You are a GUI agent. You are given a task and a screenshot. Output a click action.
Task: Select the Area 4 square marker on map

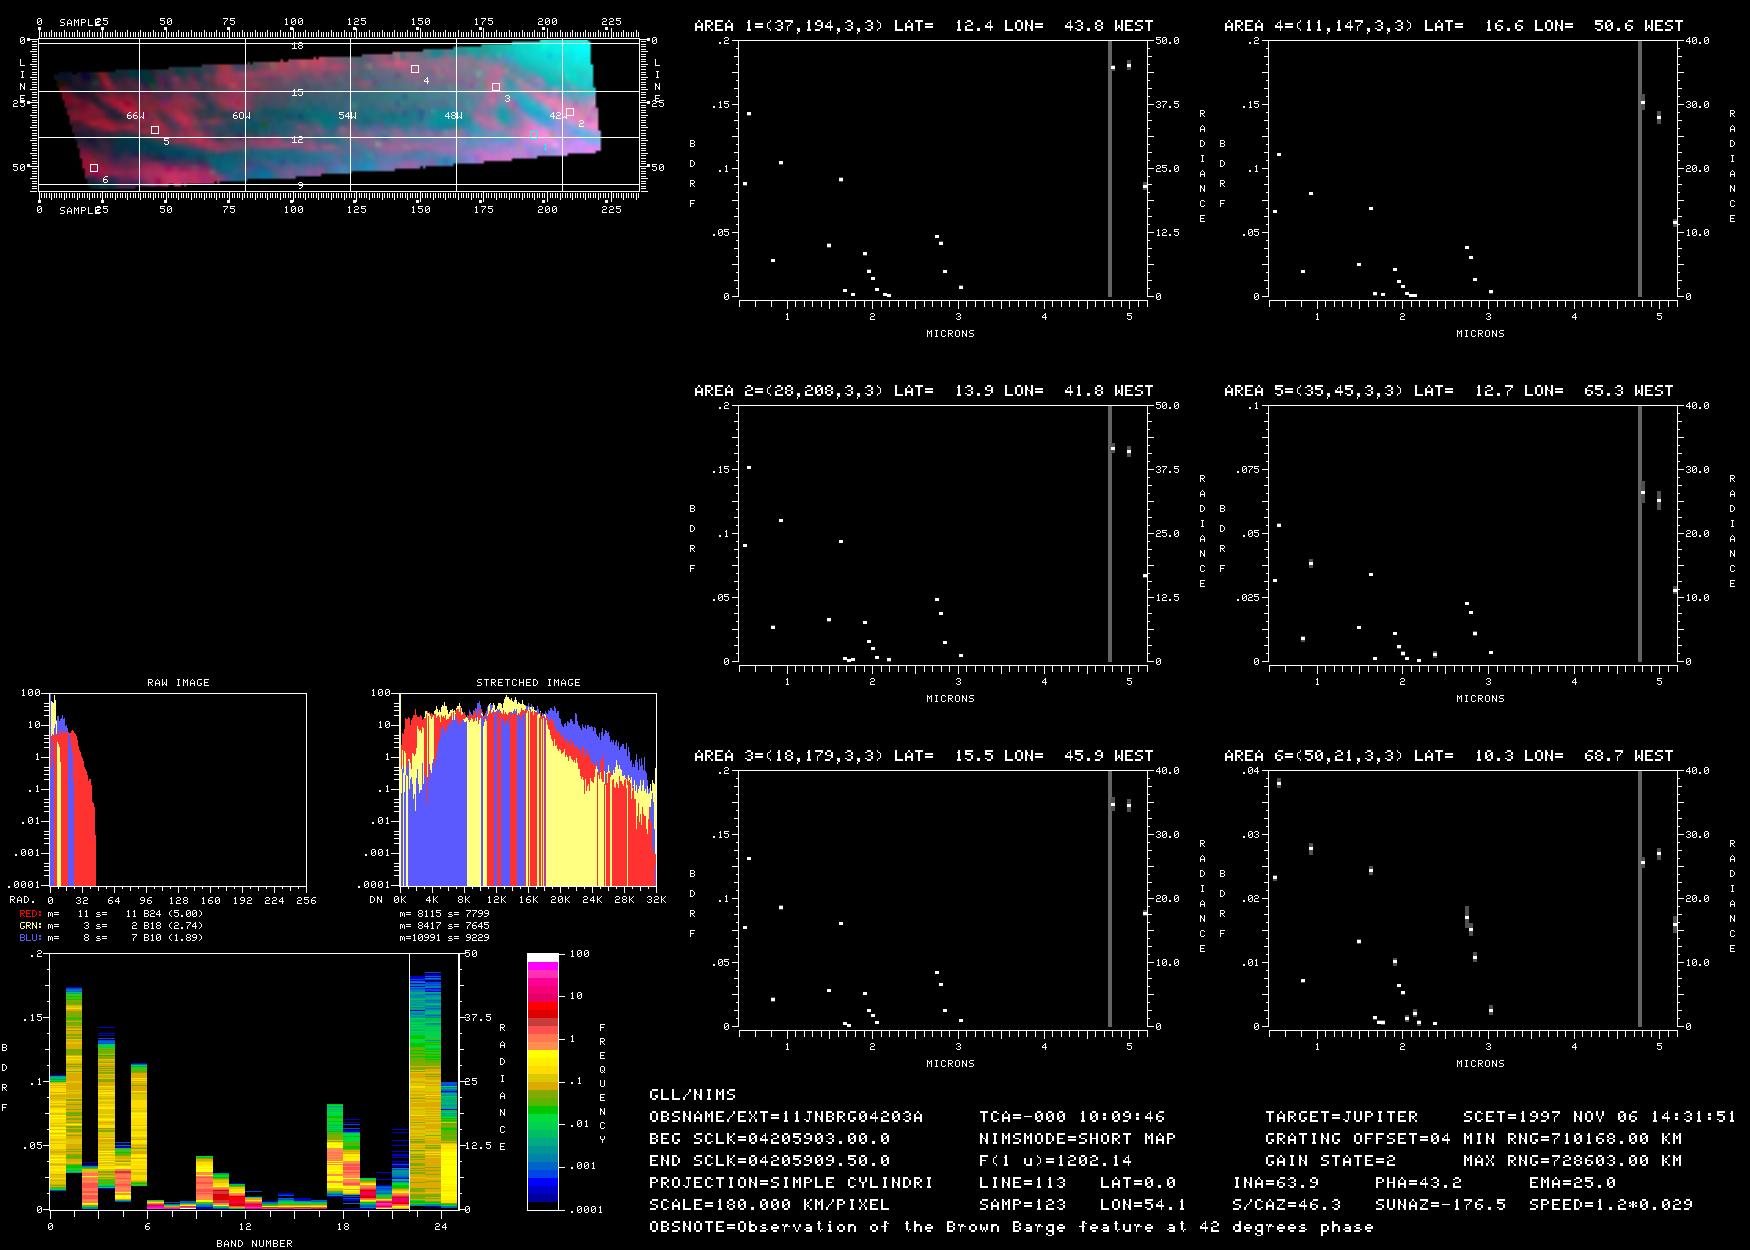point(415,69)
